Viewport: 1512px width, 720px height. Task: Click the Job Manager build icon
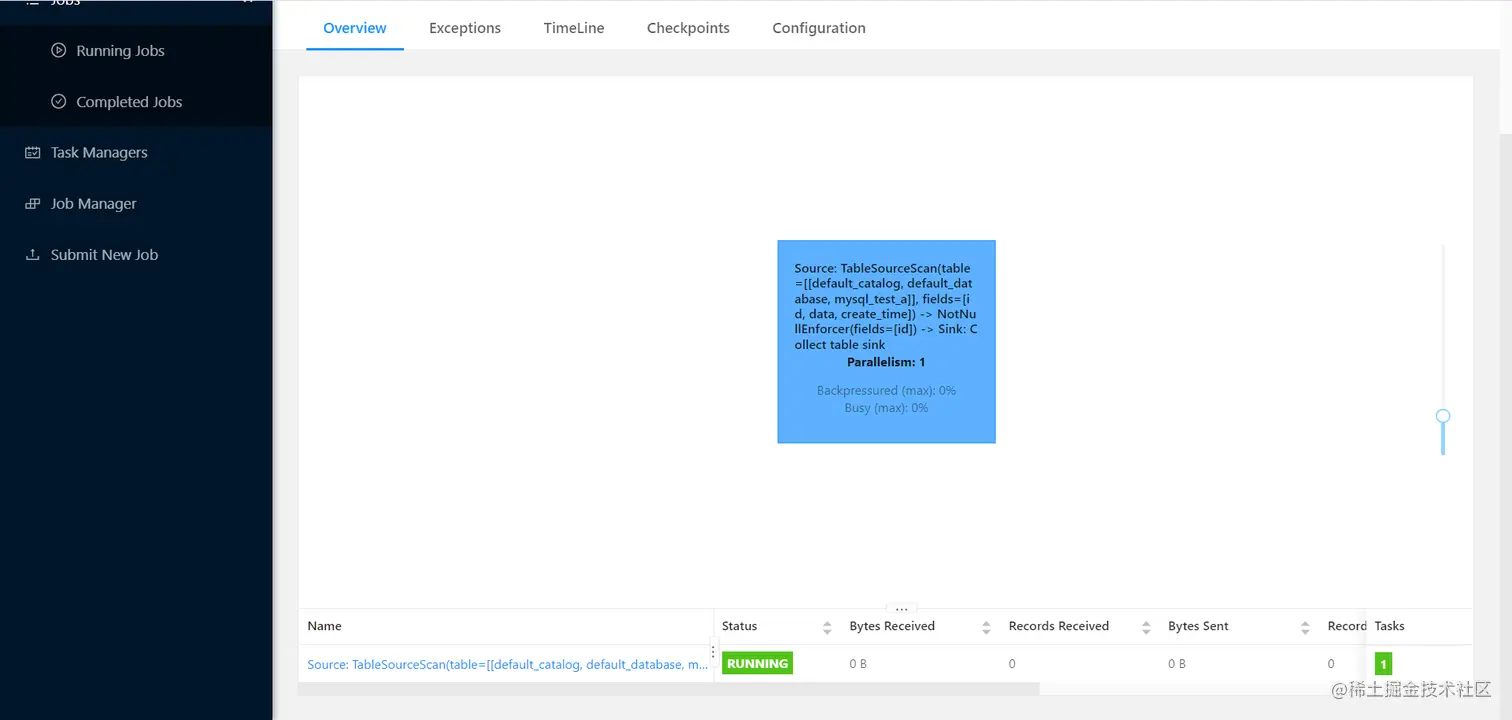(33, 204)
